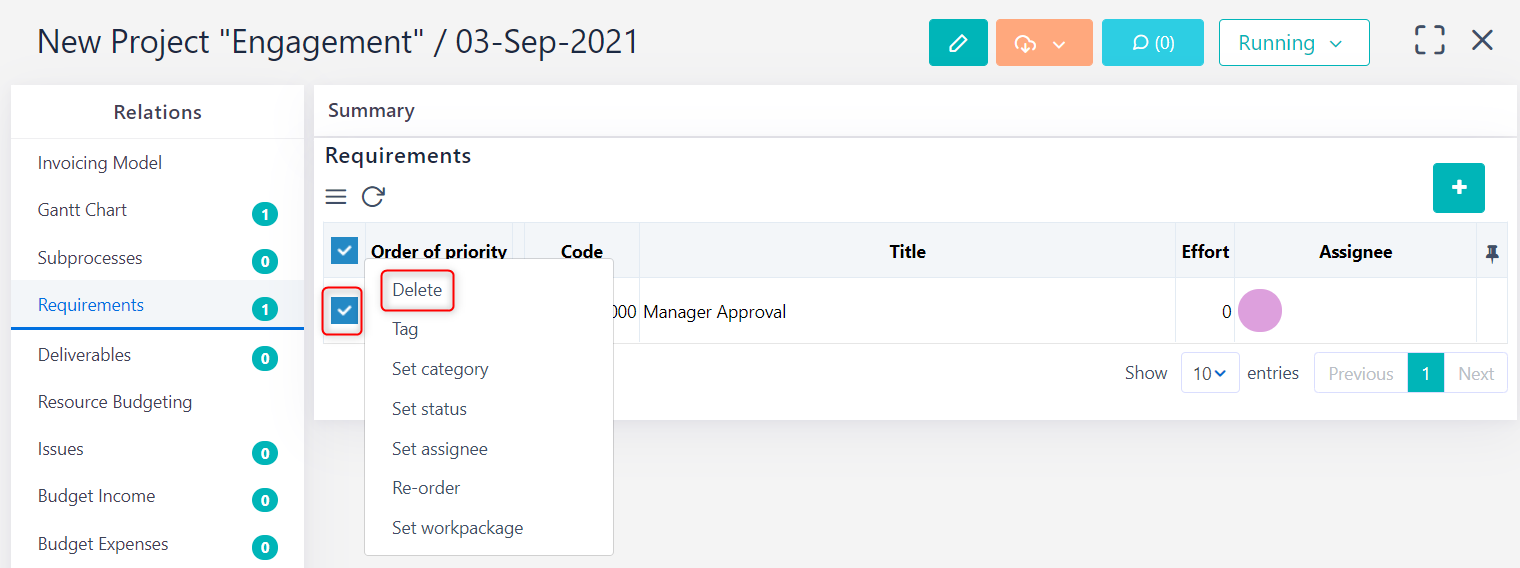Uncheck the Manager Approval row checkbox
1520x568 pixels.
point(344,311)
